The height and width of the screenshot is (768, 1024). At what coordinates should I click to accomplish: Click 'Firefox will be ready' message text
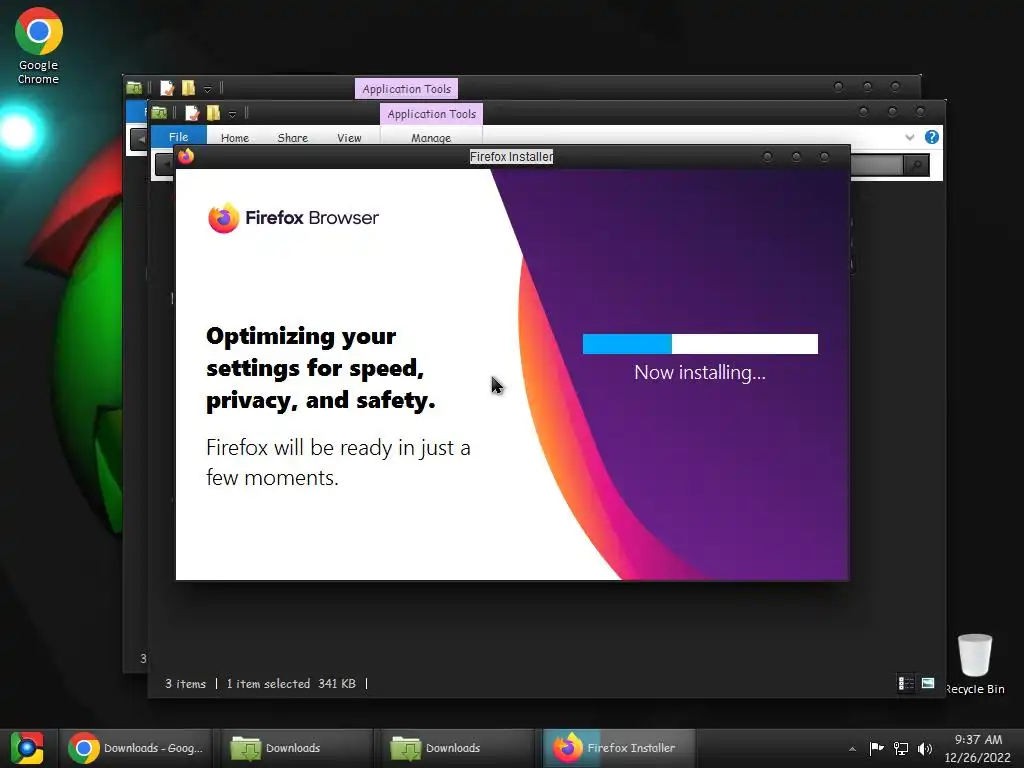[x=338, y=462]
